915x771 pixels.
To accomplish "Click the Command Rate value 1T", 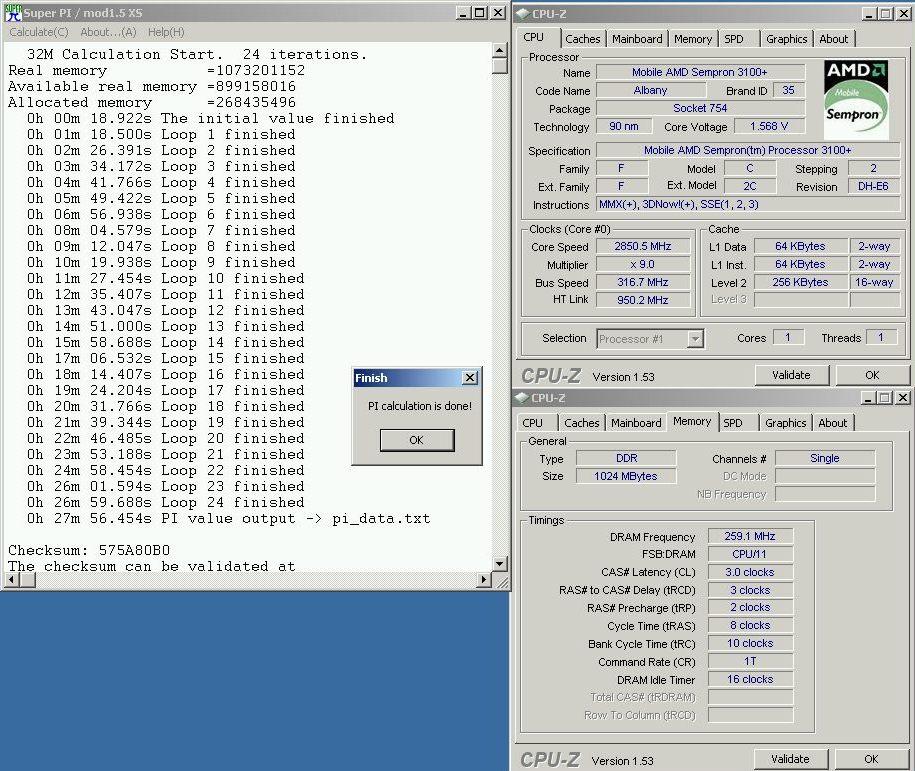I will pos(750,661).
